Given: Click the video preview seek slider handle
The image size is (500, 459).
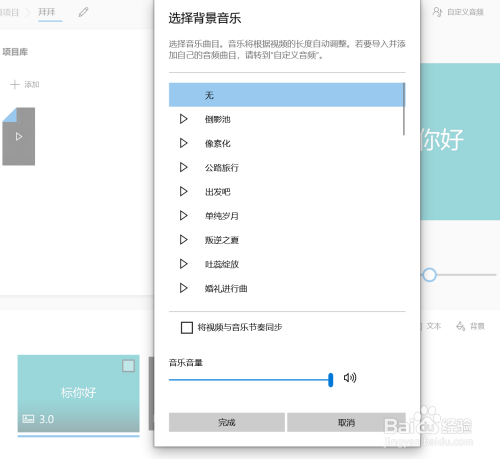Looking at the screenshot, I should click(x=429, y=275).
